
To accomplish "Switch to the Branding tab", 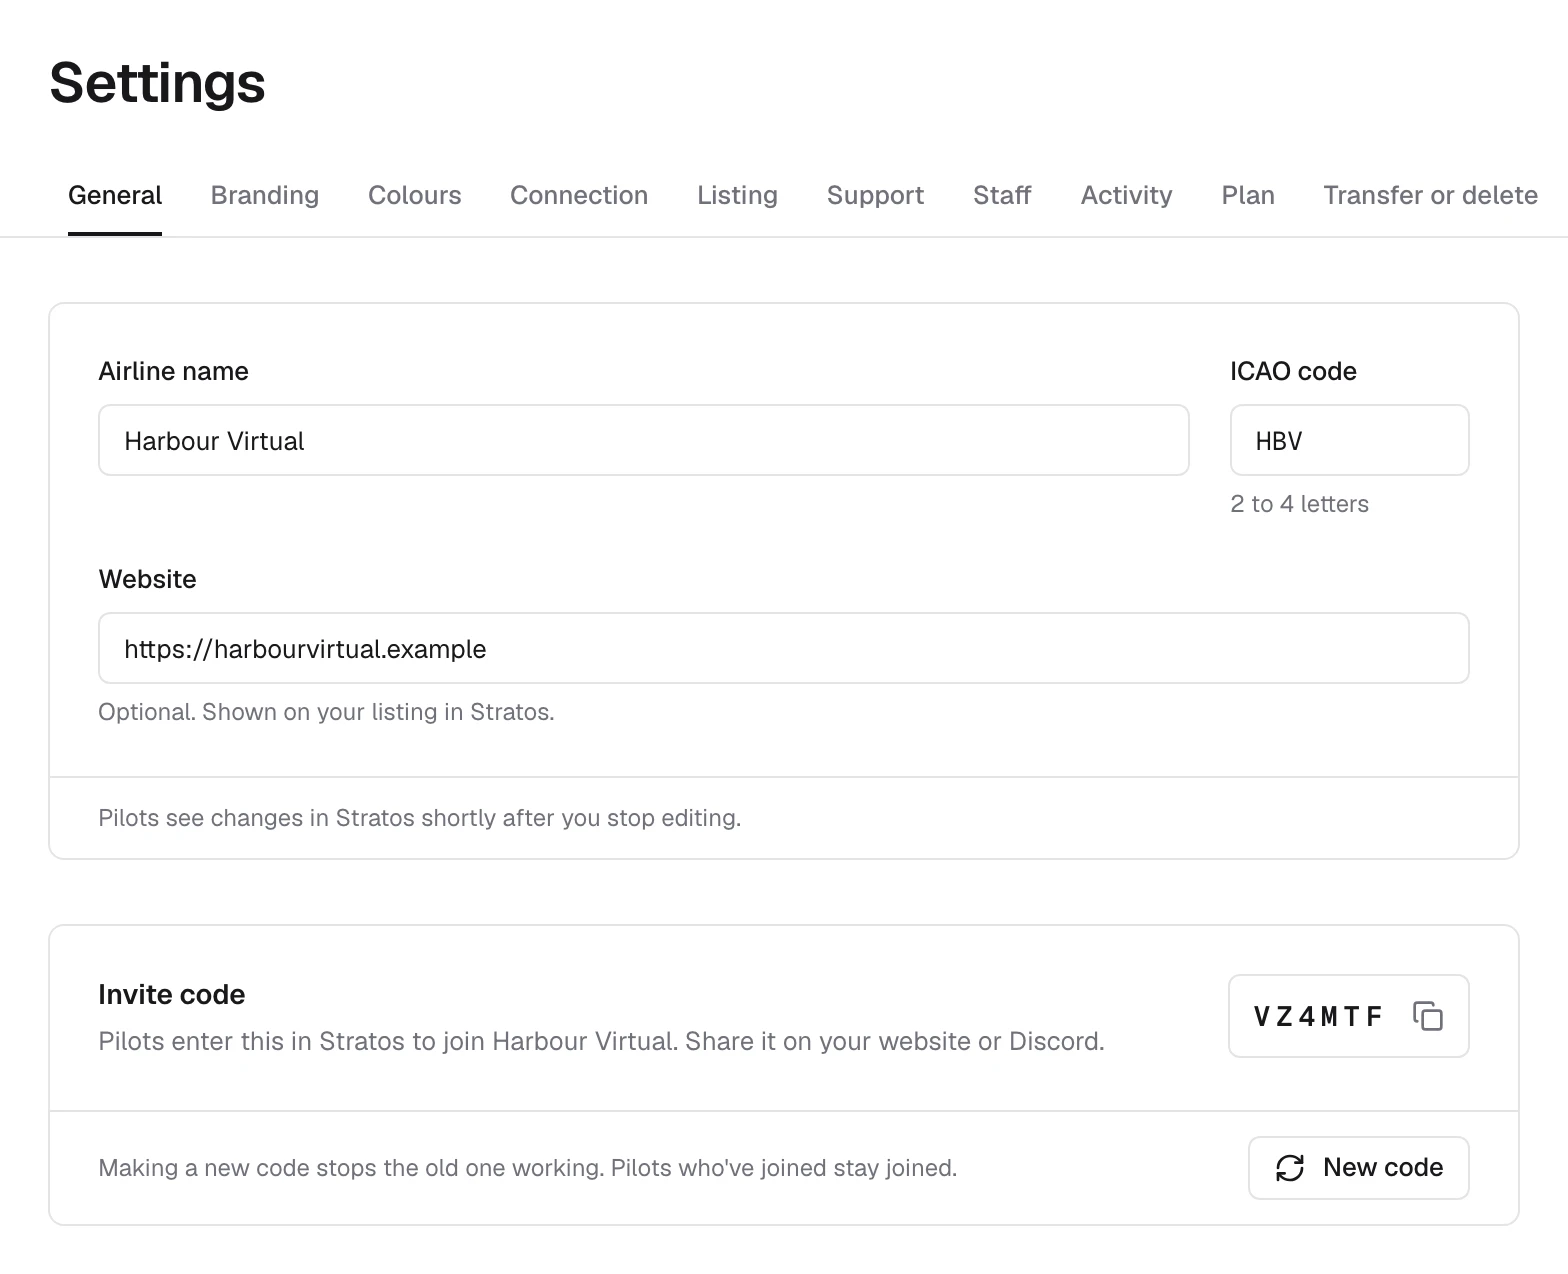I will tap(265, 195).
